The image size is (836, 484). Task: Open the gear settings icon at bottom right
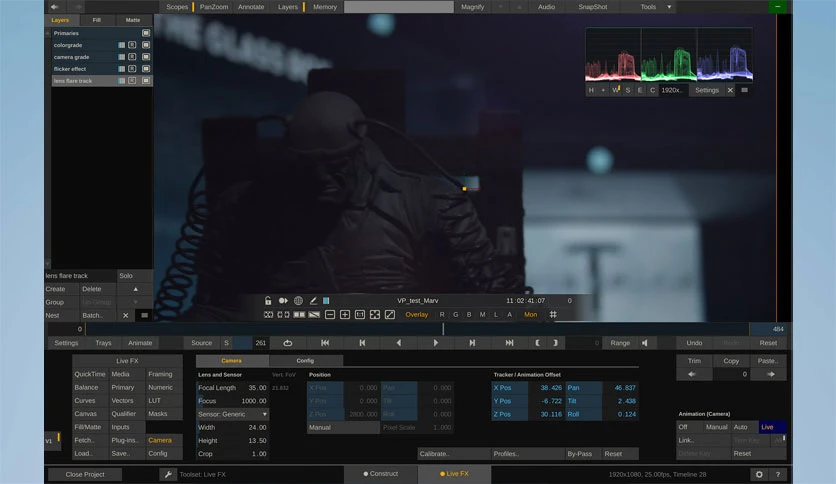point(759,474)
